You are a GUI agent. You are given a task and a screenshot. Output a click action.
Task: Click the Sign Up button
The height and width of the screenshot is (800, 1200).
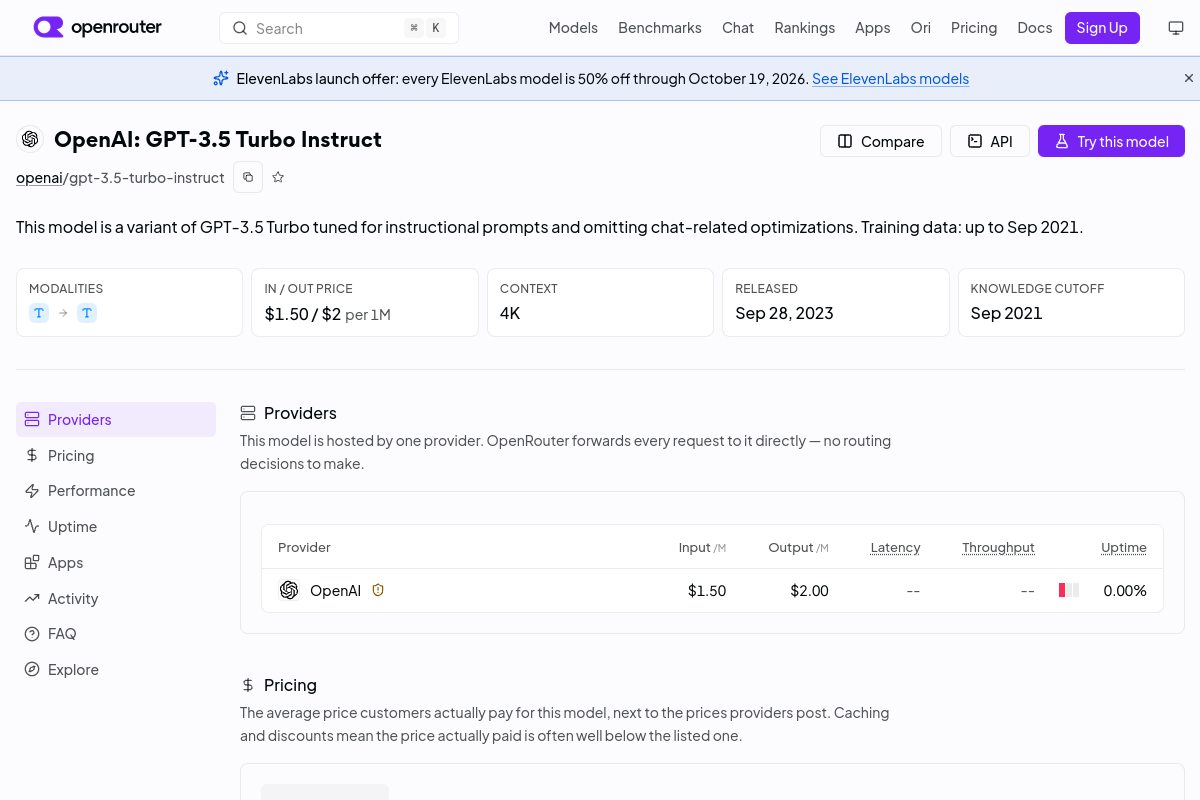click(1102, 28)
